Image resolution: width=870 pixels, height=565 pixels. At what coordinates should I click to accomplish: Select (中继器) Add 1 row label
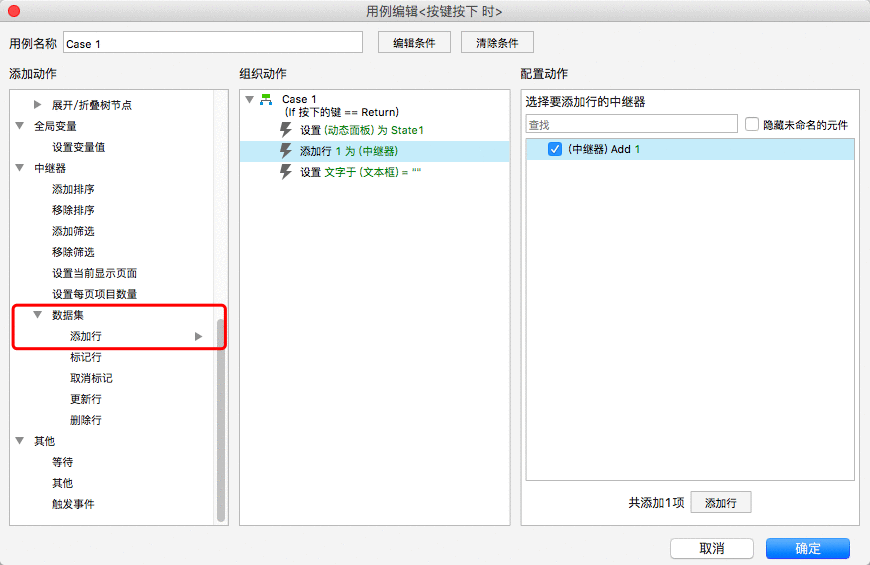(604, 149)
